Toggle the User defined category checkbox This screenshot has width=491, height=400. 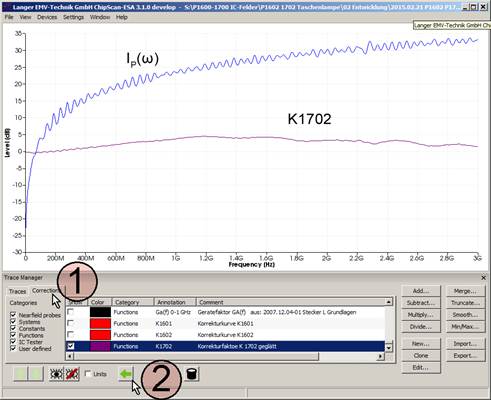(x=13, y=348)
